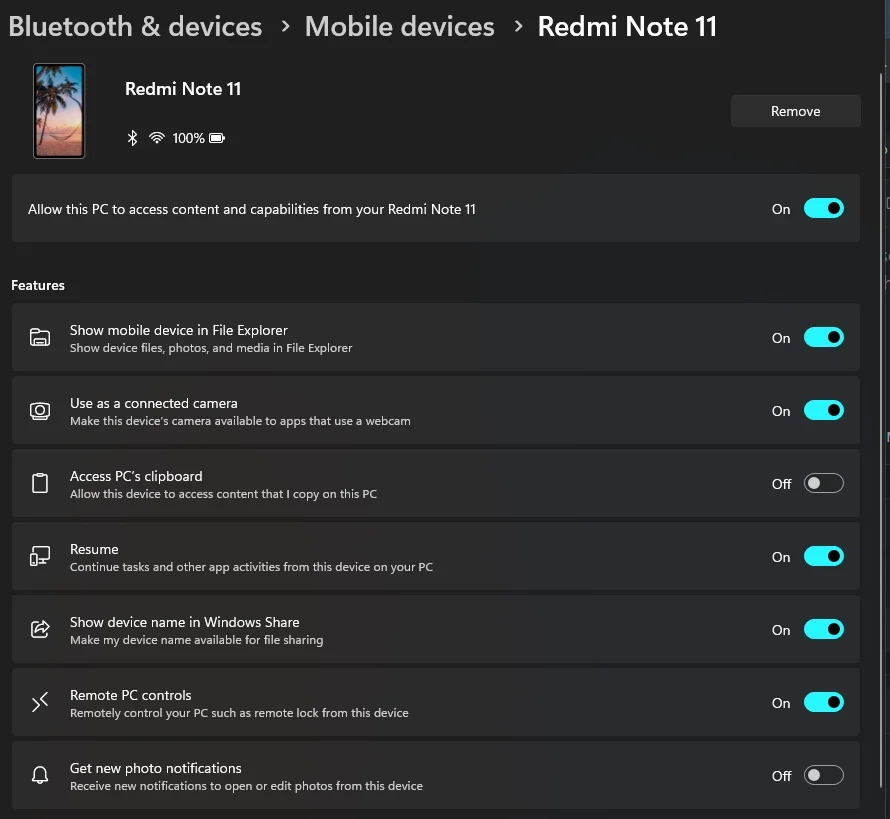
Task: Turn off PC access to Redmi Note 11 content
Action: coord(824,208)
